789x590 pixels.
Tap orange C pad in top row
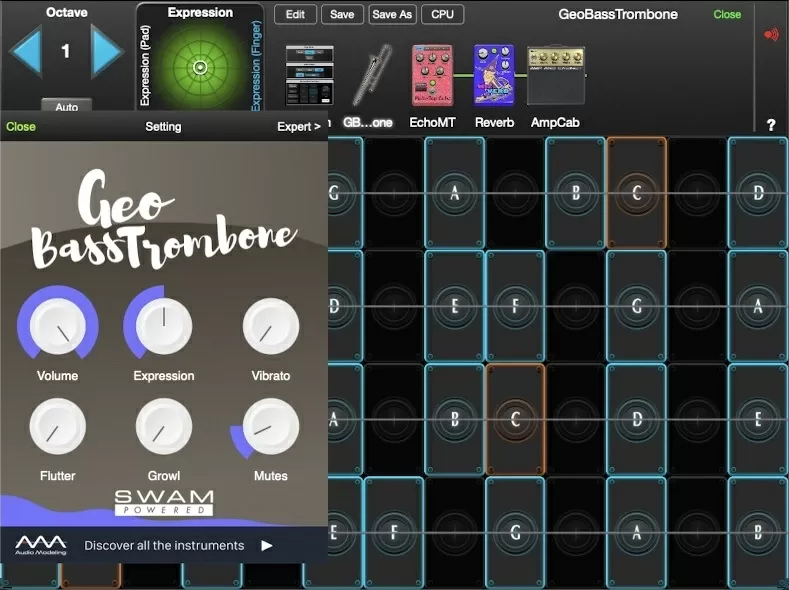pyautogui.click(x=637, y=193)
